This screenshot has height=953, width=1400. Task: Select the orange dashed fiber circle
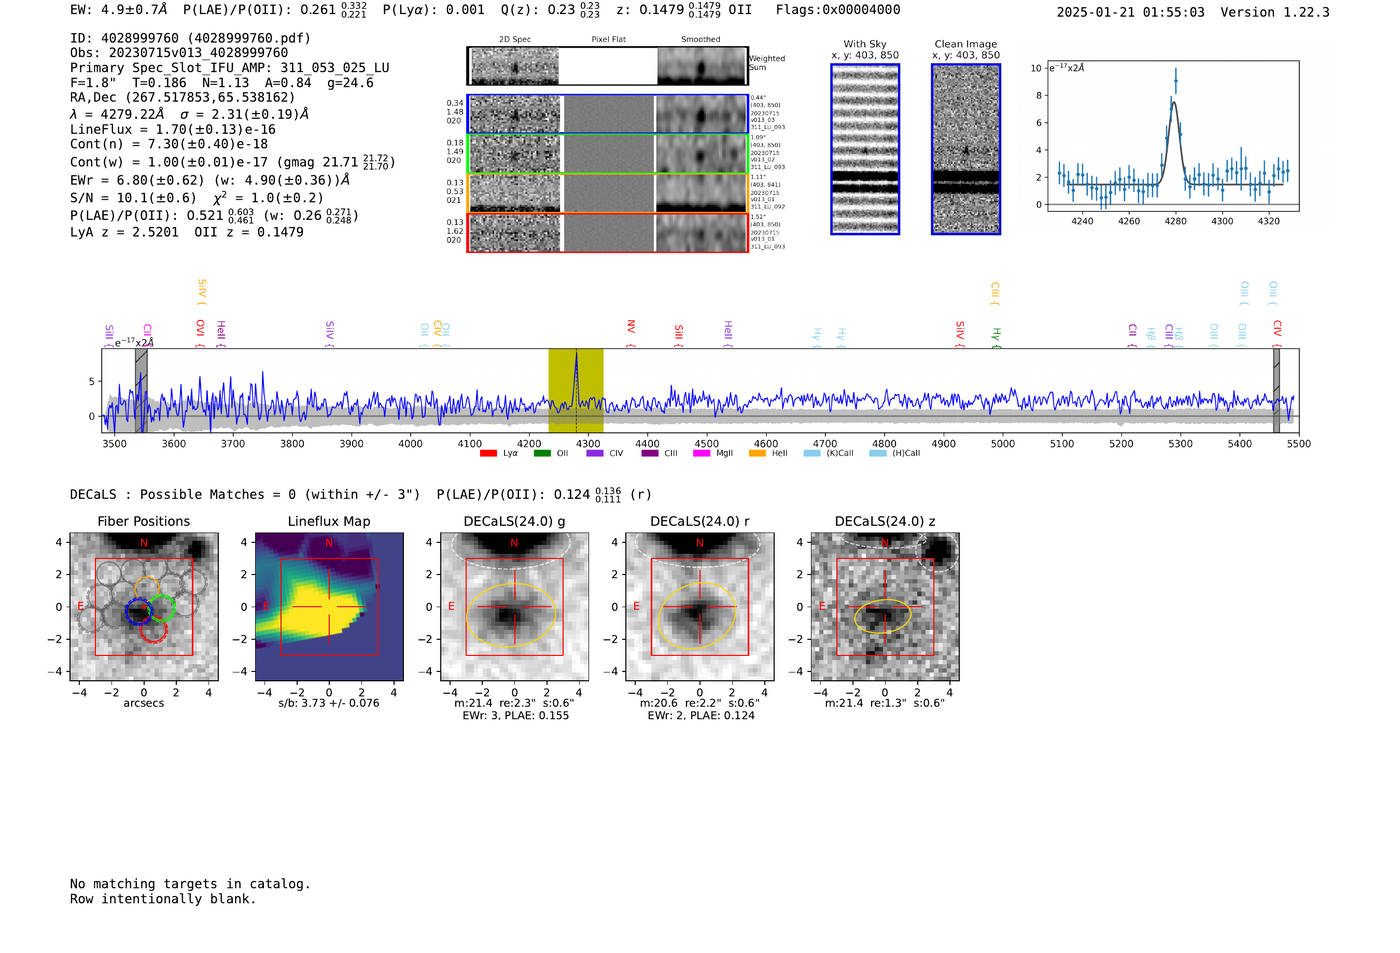146,588
